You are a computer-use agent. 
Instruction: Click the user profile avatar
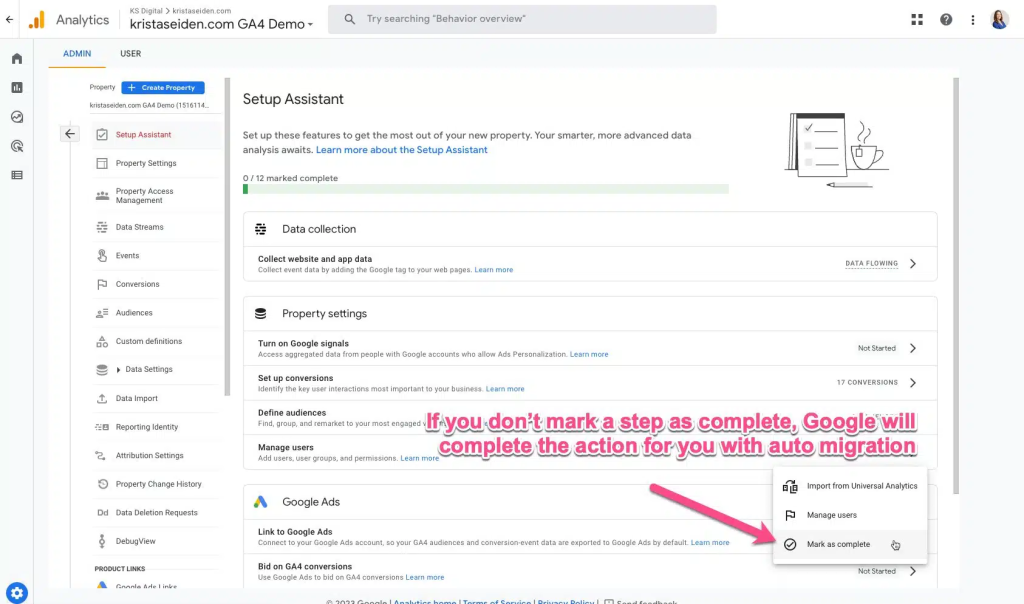click(x=999, y=20)
